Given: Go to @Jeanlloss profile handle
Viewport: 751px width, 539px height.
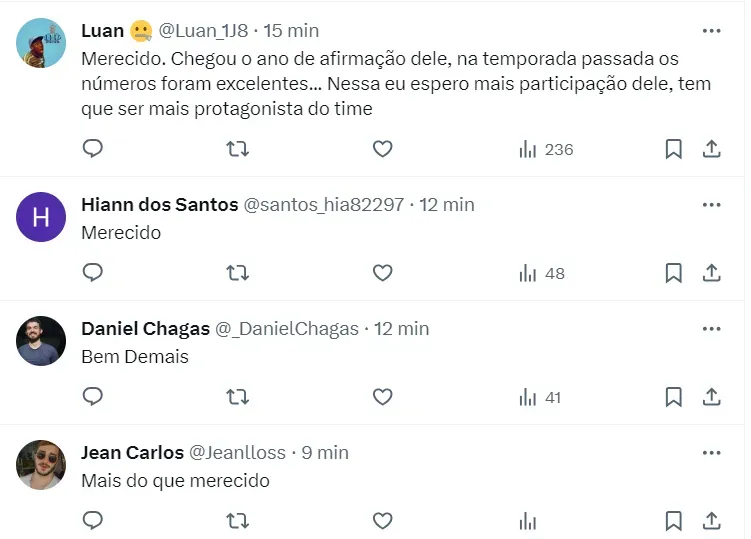Looking at the screenshot, I should 238,453.
